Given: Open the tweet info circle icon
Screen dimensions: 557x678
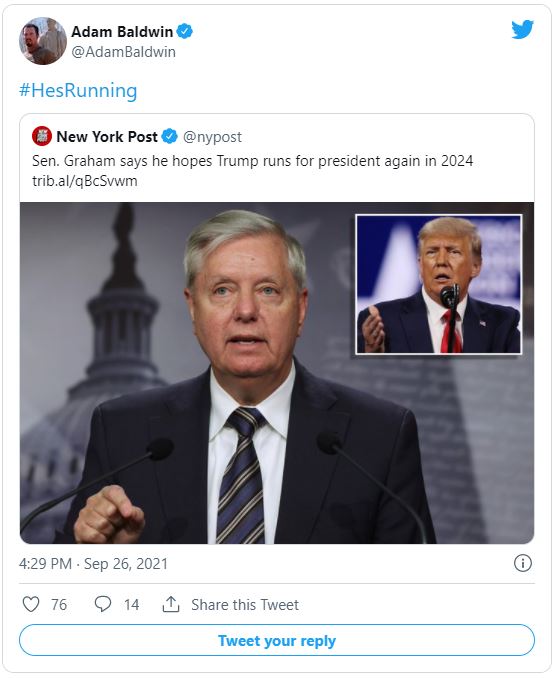Looking at the screenshot, I should 522,563.
